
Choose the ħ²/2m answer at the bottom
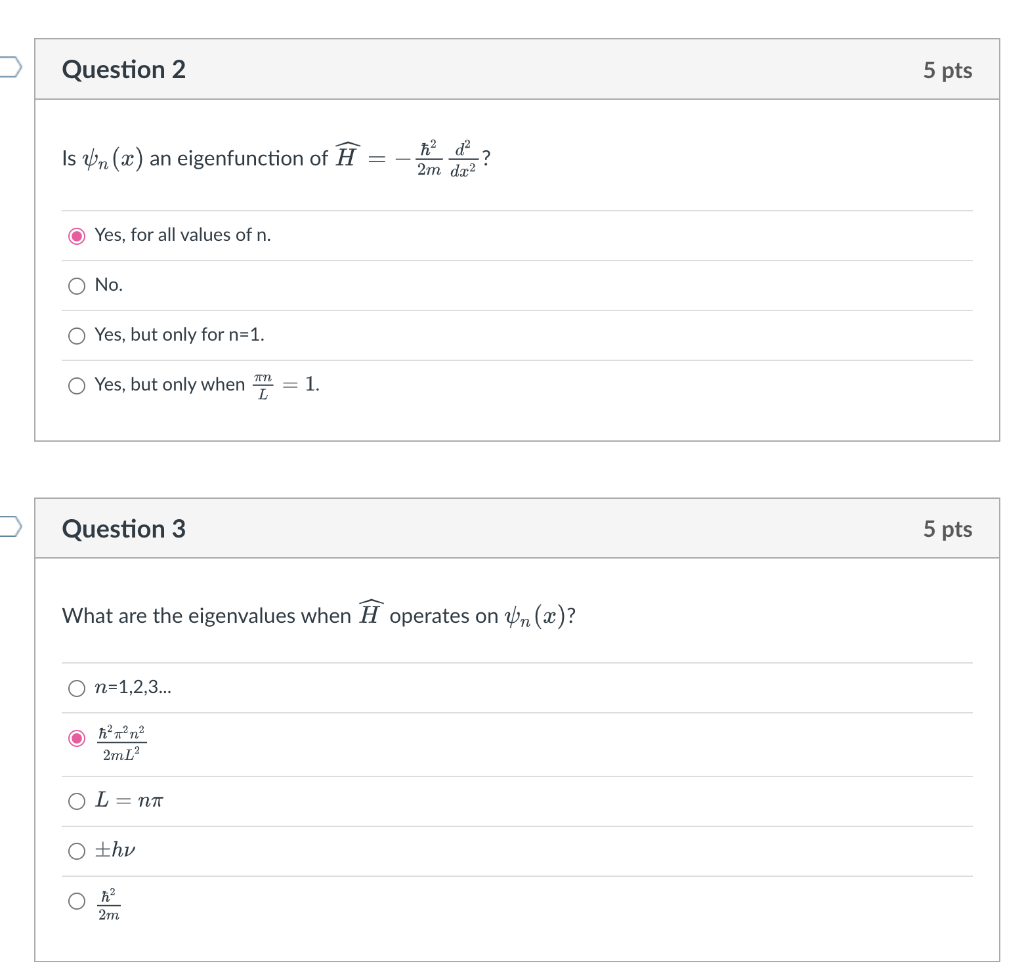77,902
